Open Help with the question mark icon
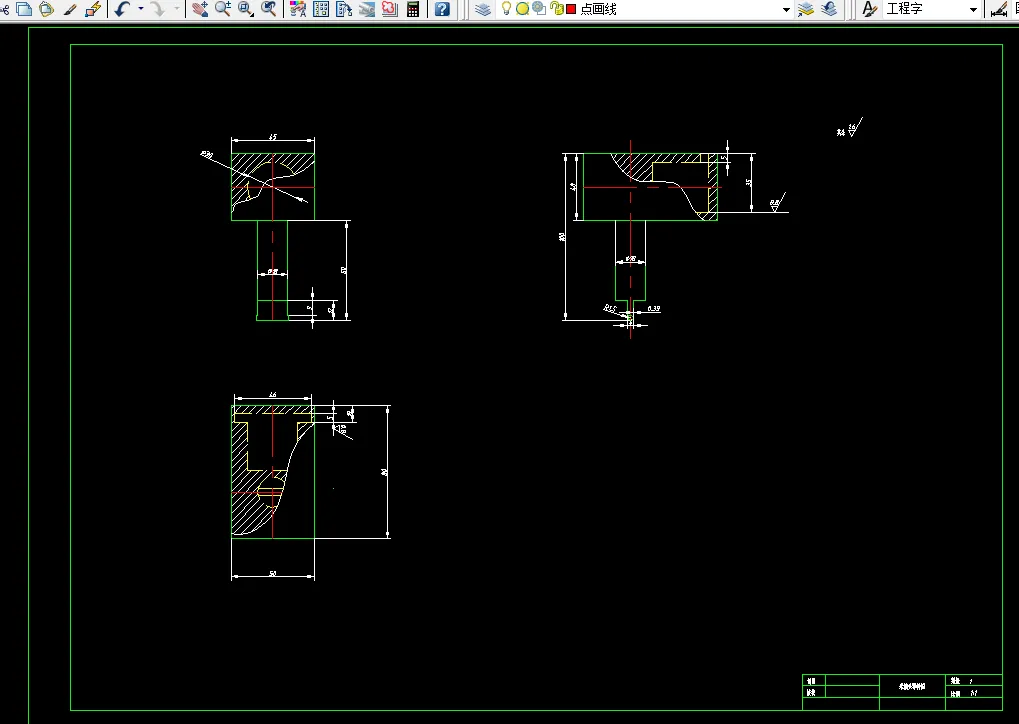The width and height of the screenshot is (1019, 724). click(443, 9)
